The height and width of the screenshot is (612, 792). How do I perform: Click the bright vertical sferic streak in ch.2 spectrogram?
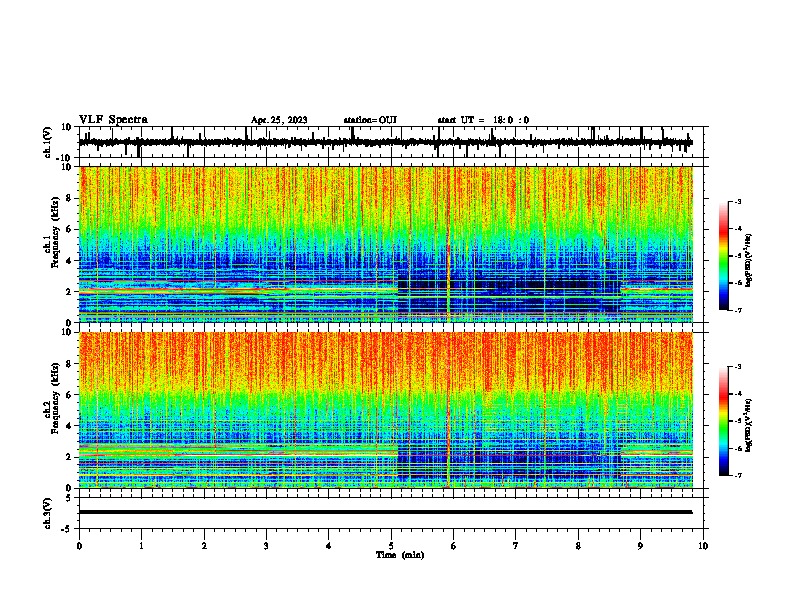click(x=448, y=410)
